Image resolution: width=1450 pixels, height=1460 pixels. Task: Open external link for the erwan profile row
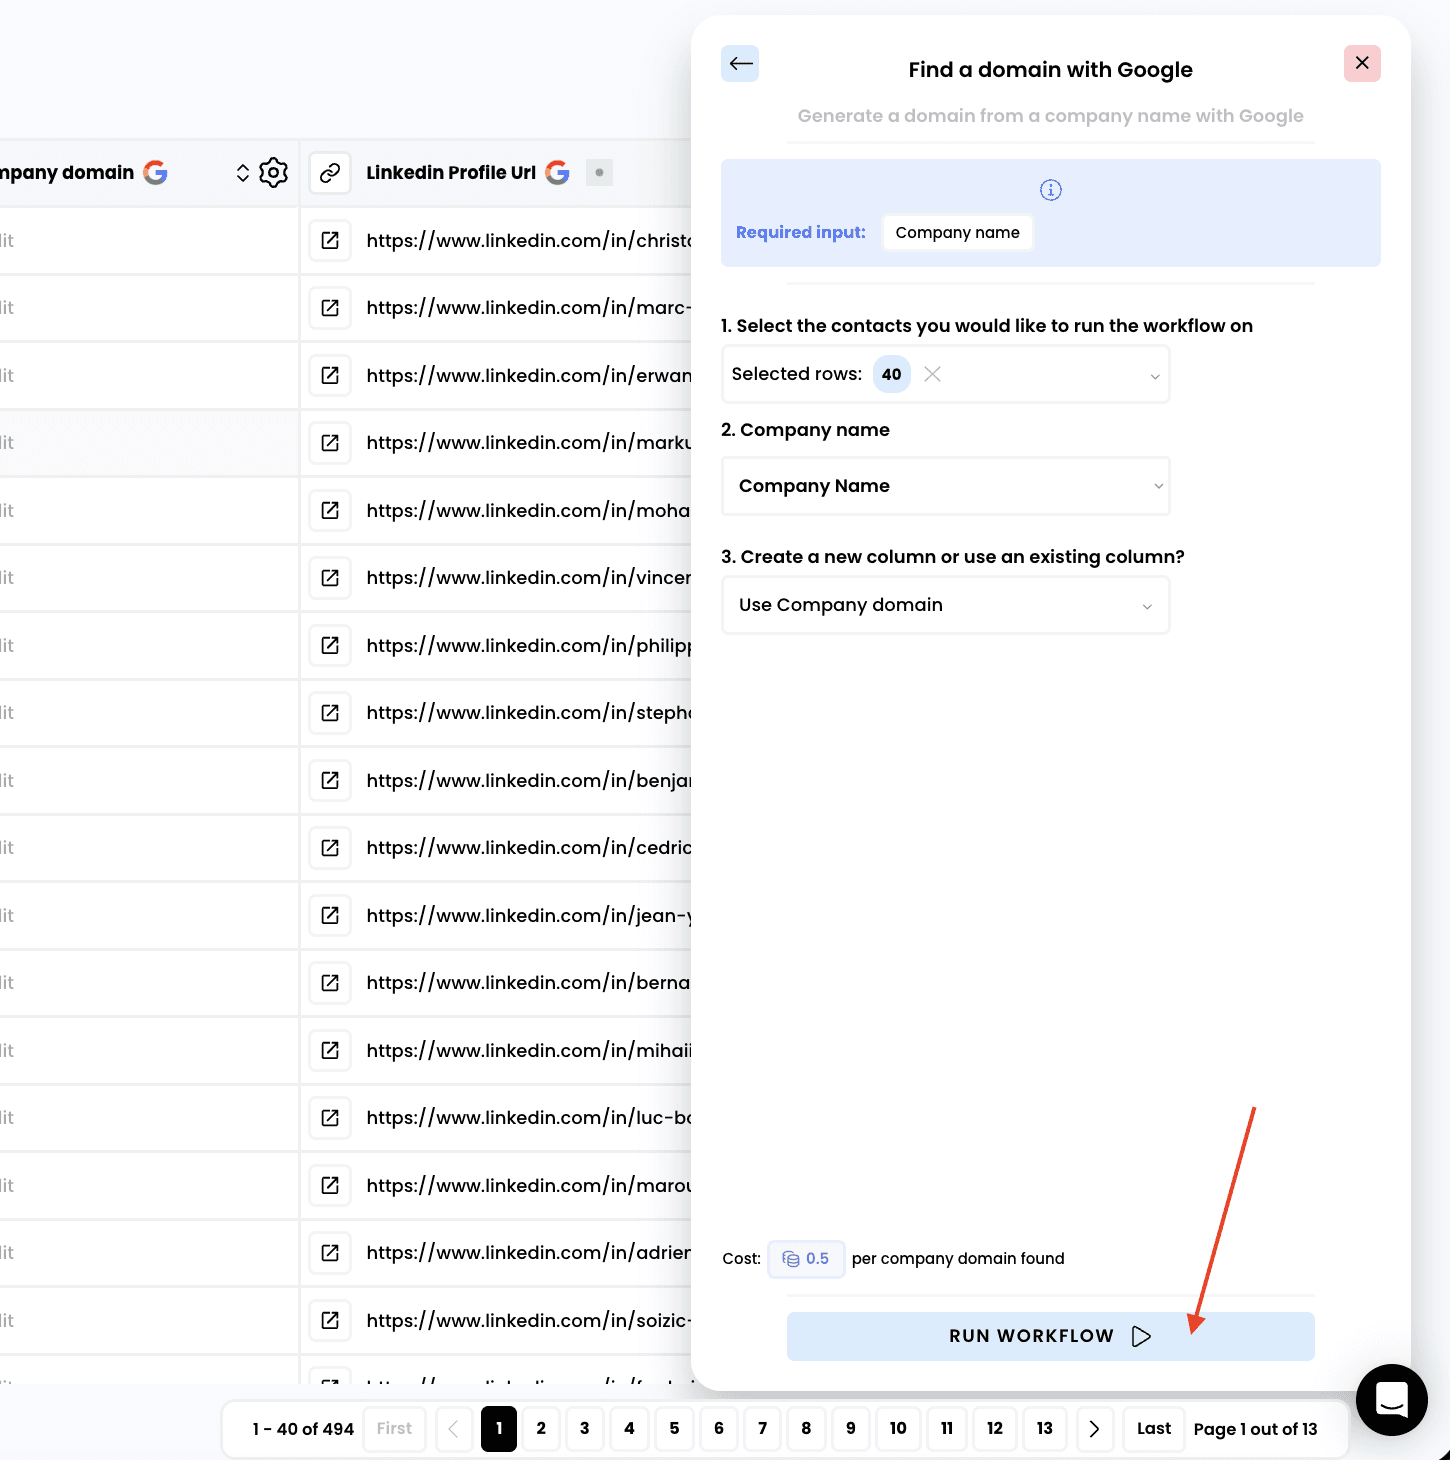click(x=330, y=375)
